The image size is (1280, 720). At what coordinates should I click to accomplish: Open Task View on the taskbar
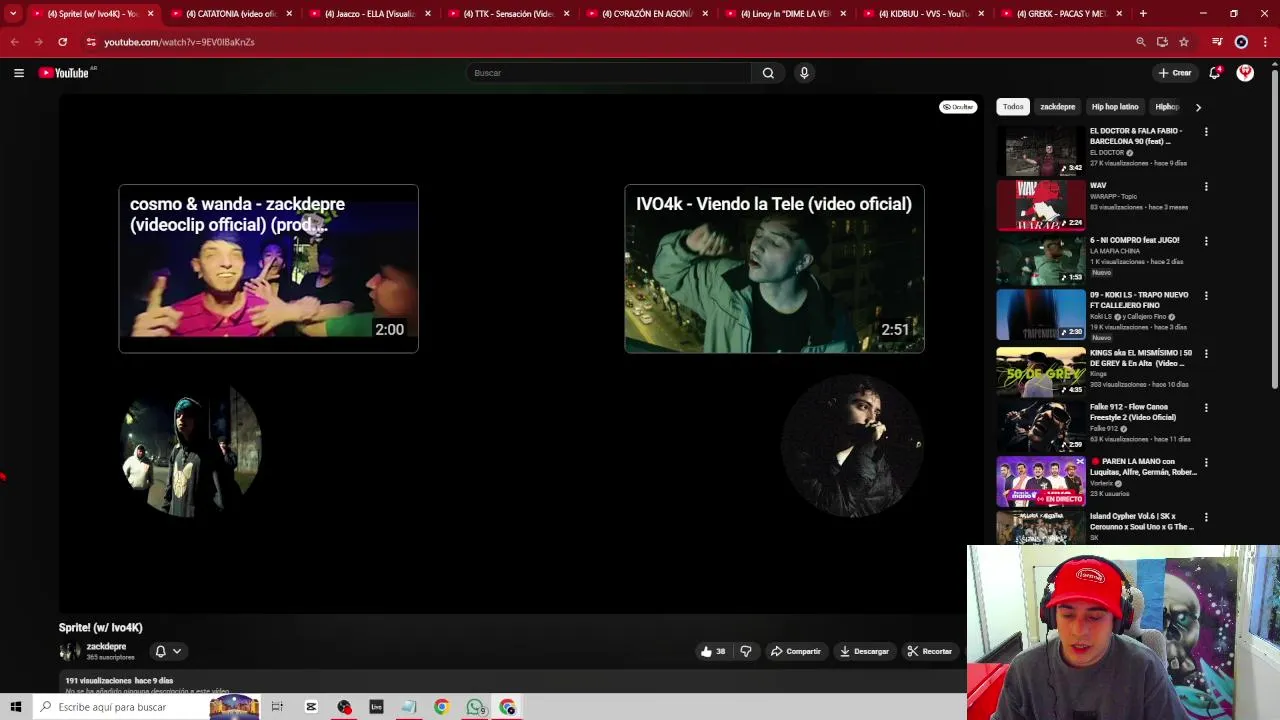(277, 707)
